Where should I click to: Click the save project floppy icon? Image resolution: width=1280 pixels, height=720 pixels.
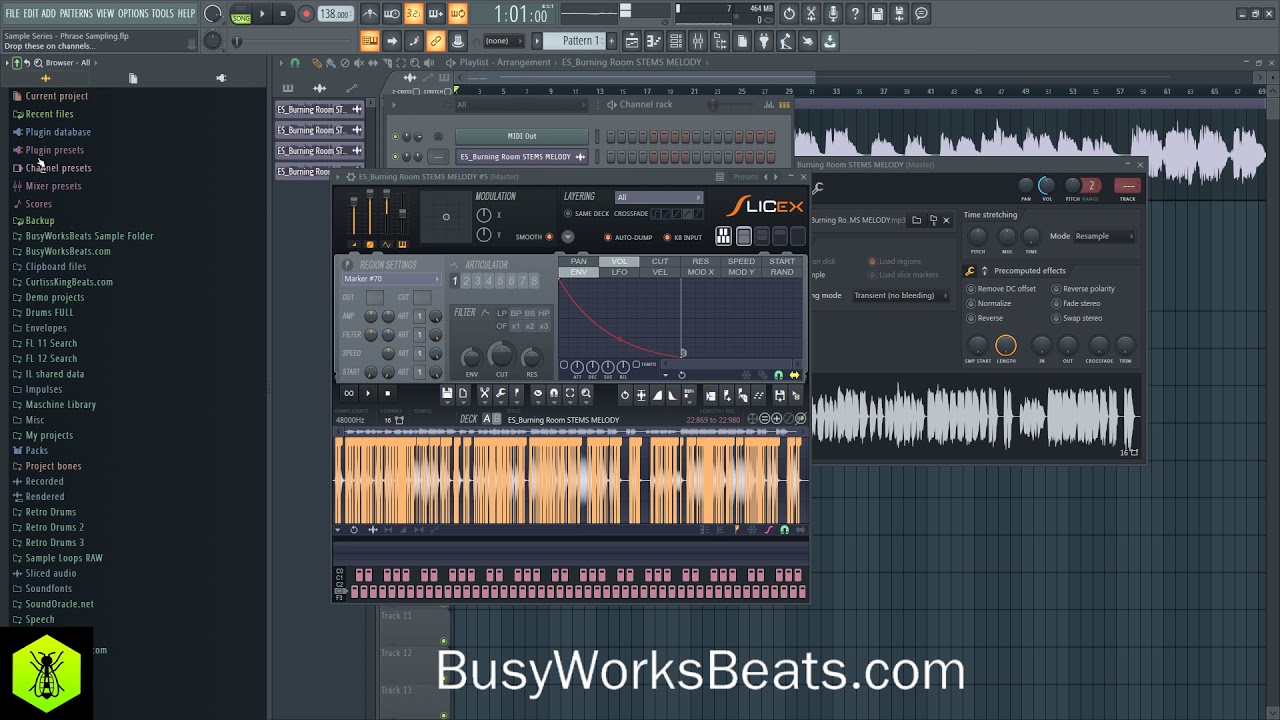tap(877, 14)
